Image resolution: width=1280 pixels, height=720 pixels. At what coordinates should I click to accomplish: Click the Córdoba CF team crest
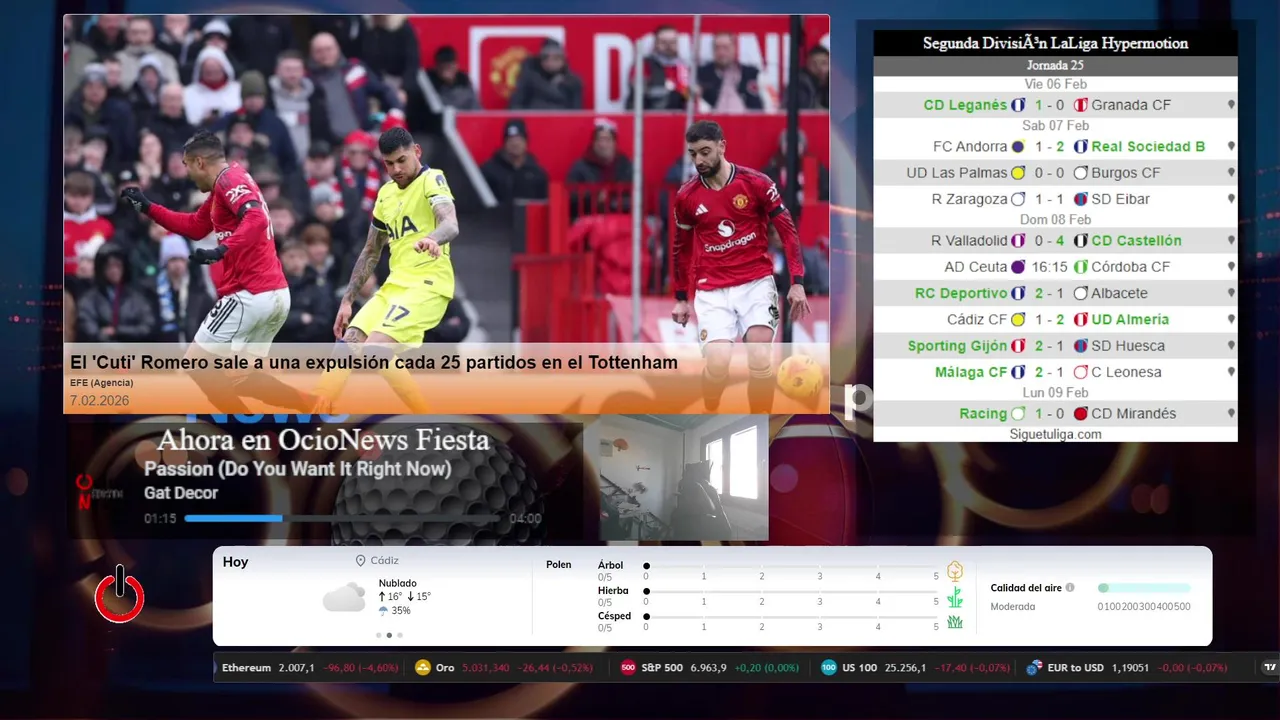(1081, 267)
